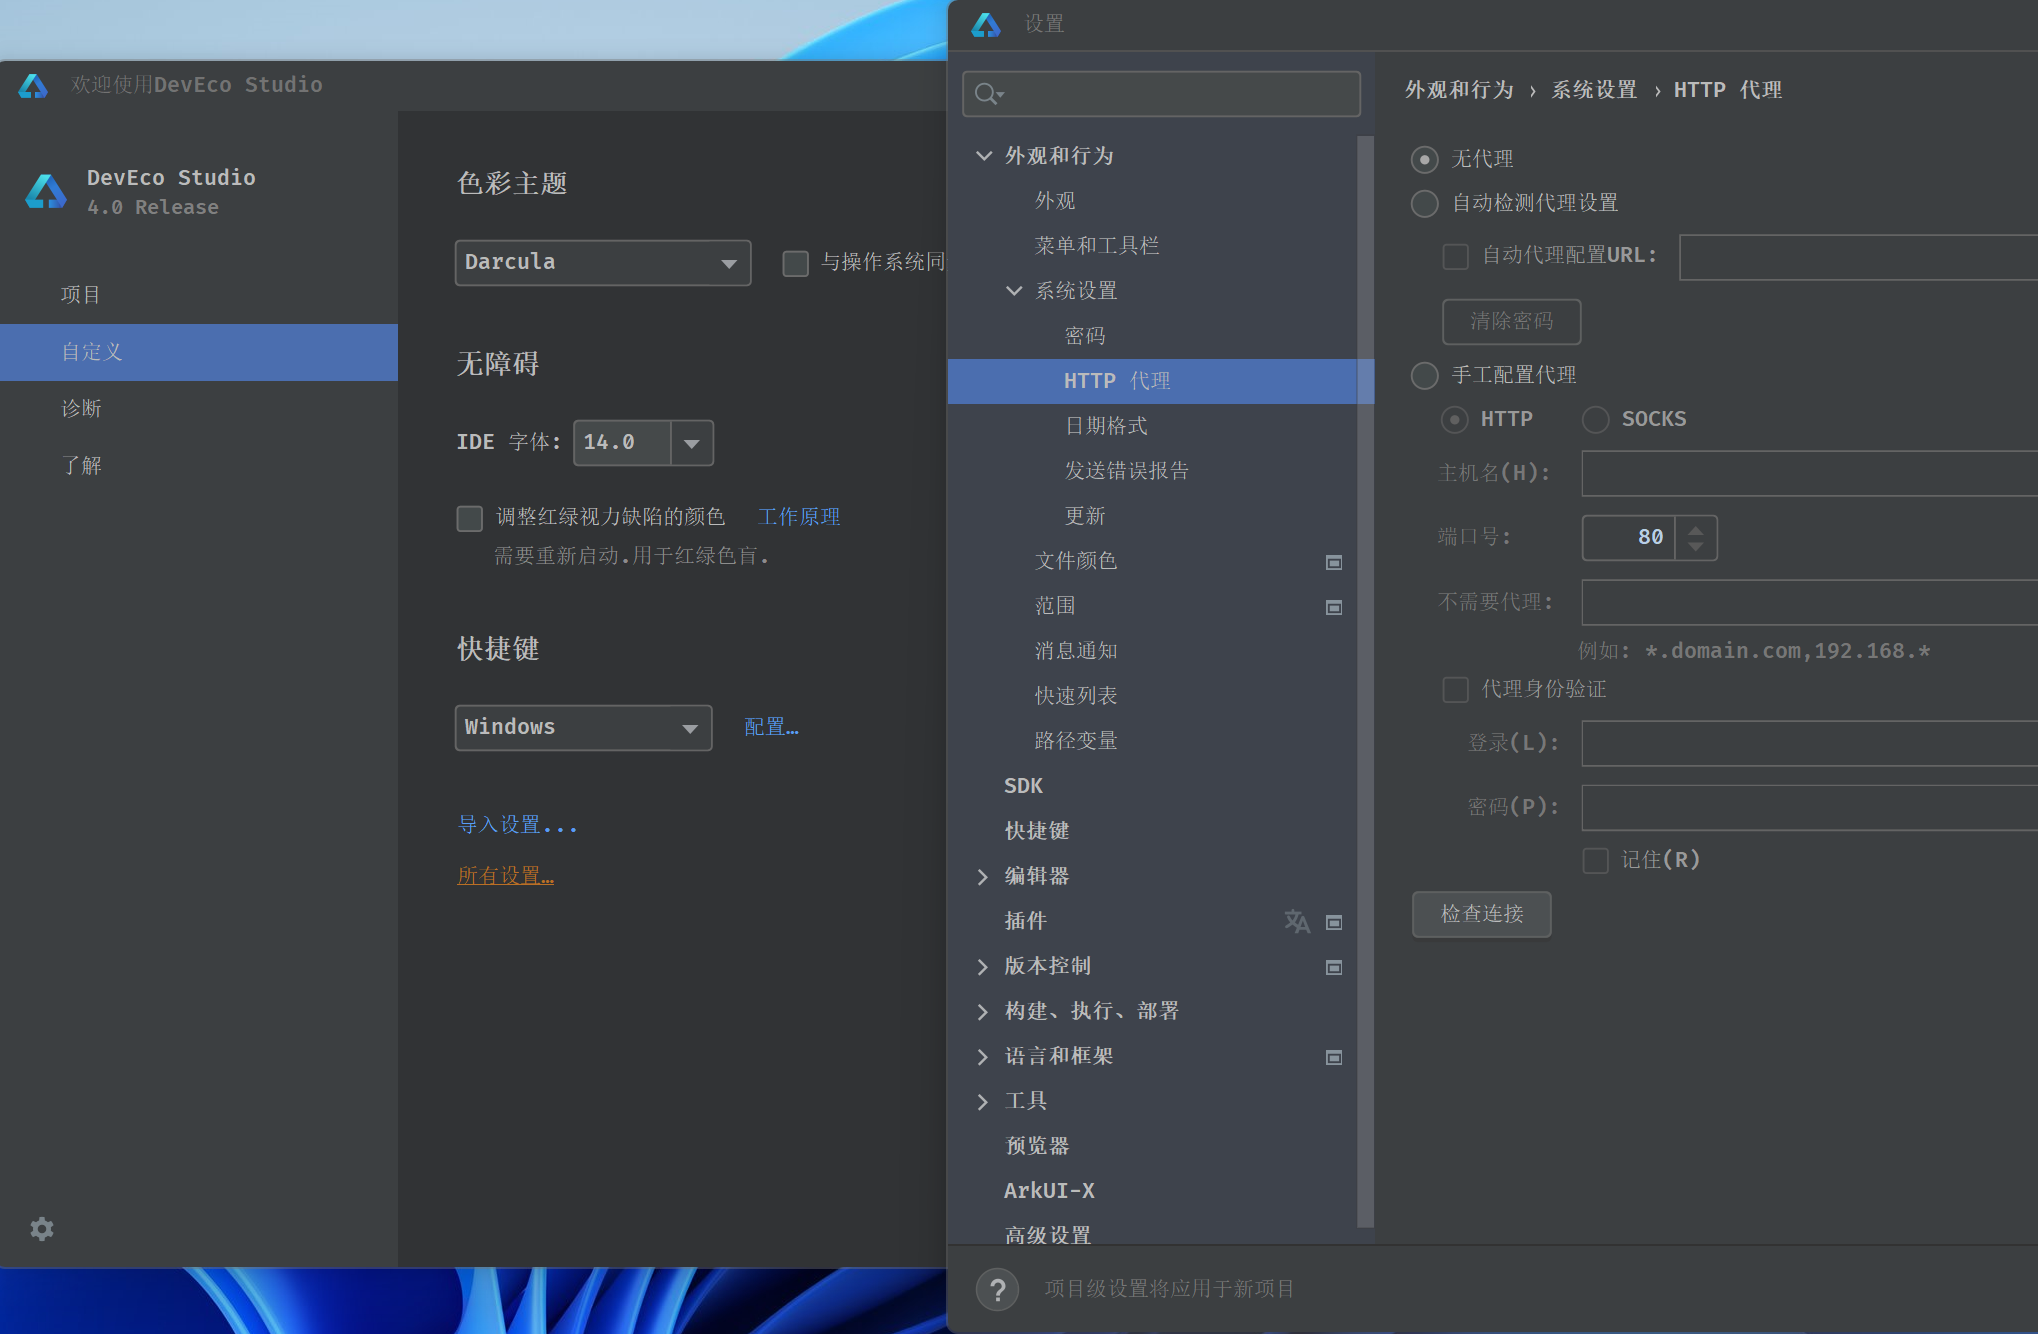Click the 检查连接 button

pyautogui.click(x=1482, y=914)
